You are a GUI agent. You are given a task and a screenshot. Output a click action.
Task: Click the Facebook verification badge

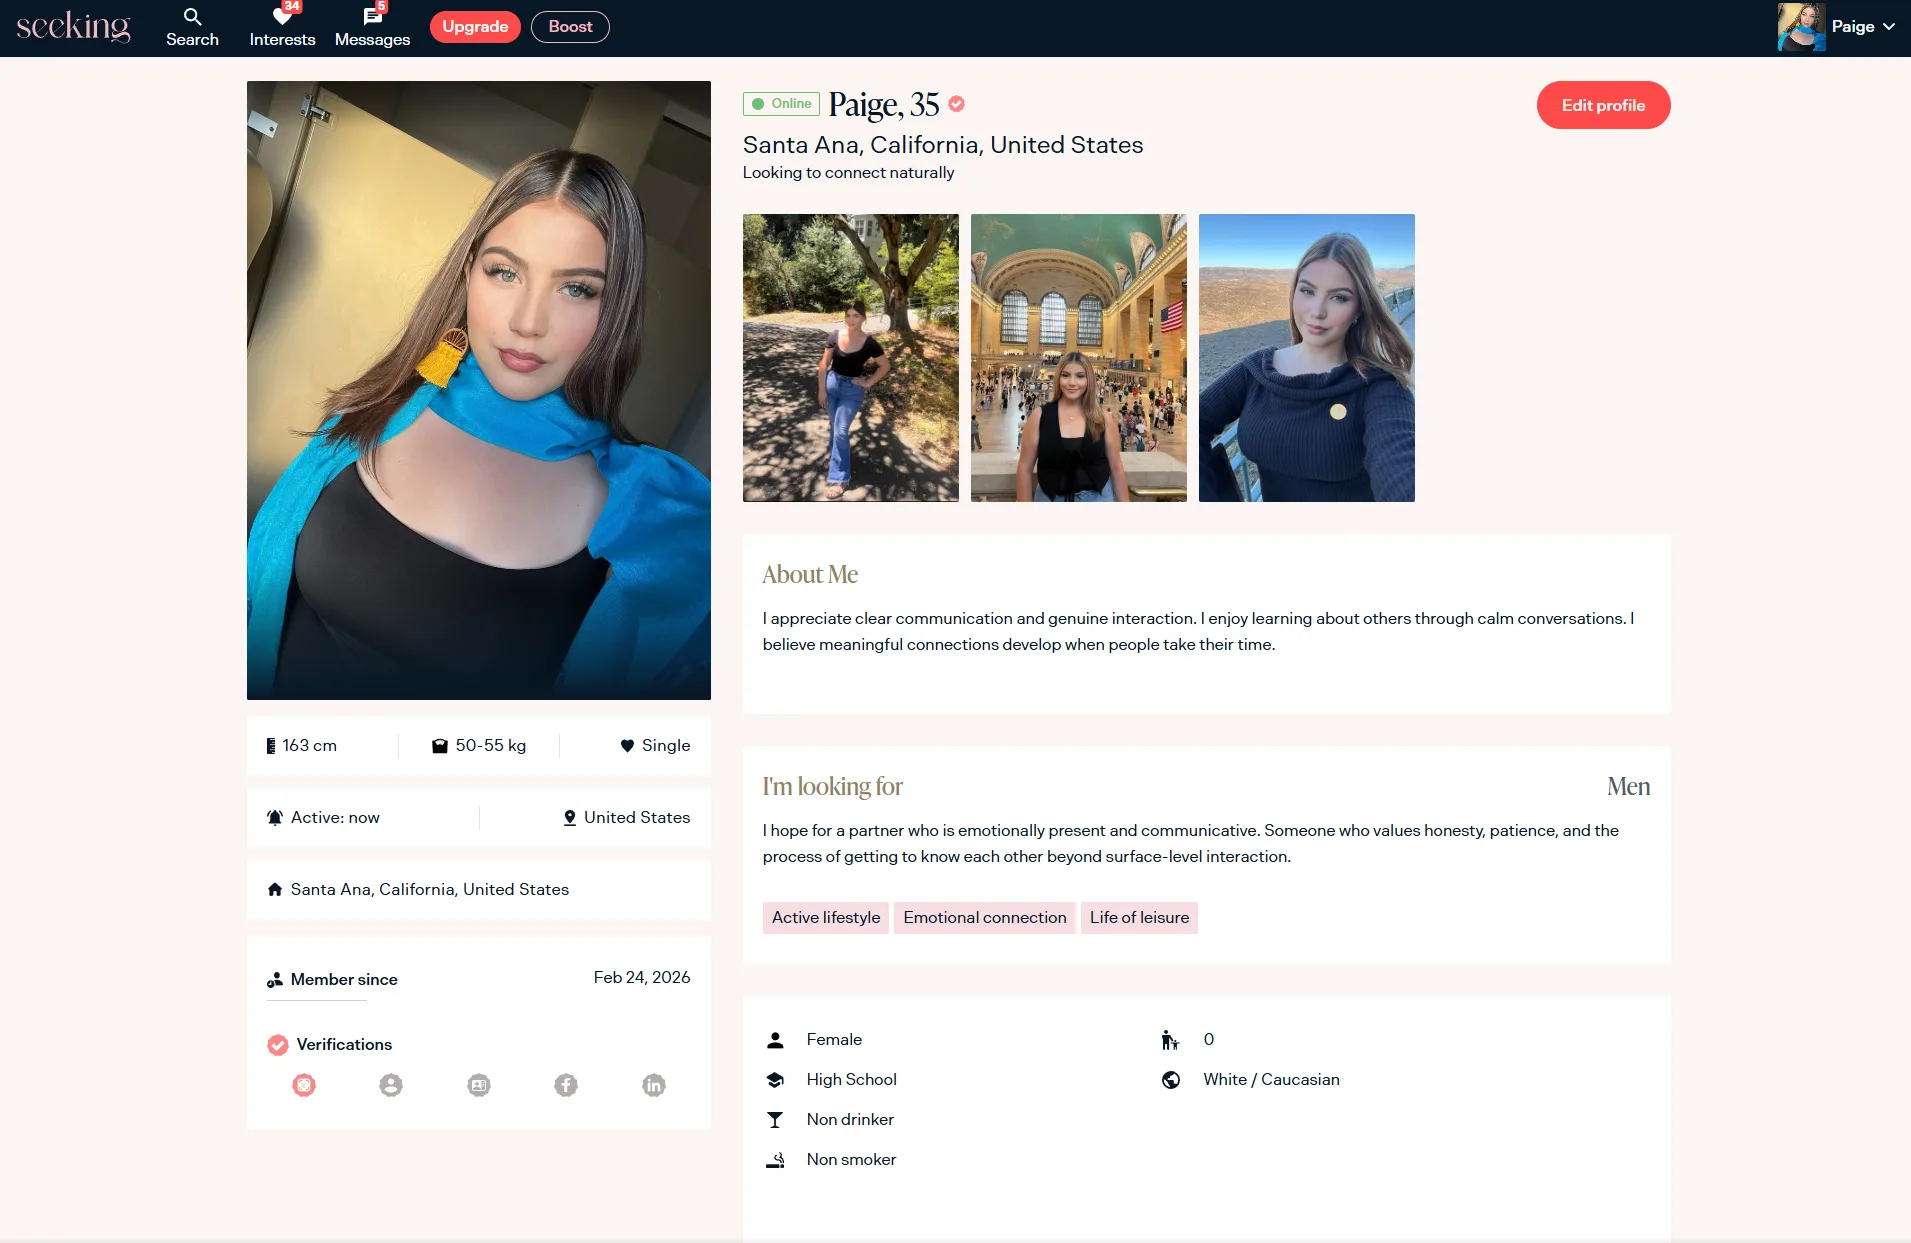566,1085
